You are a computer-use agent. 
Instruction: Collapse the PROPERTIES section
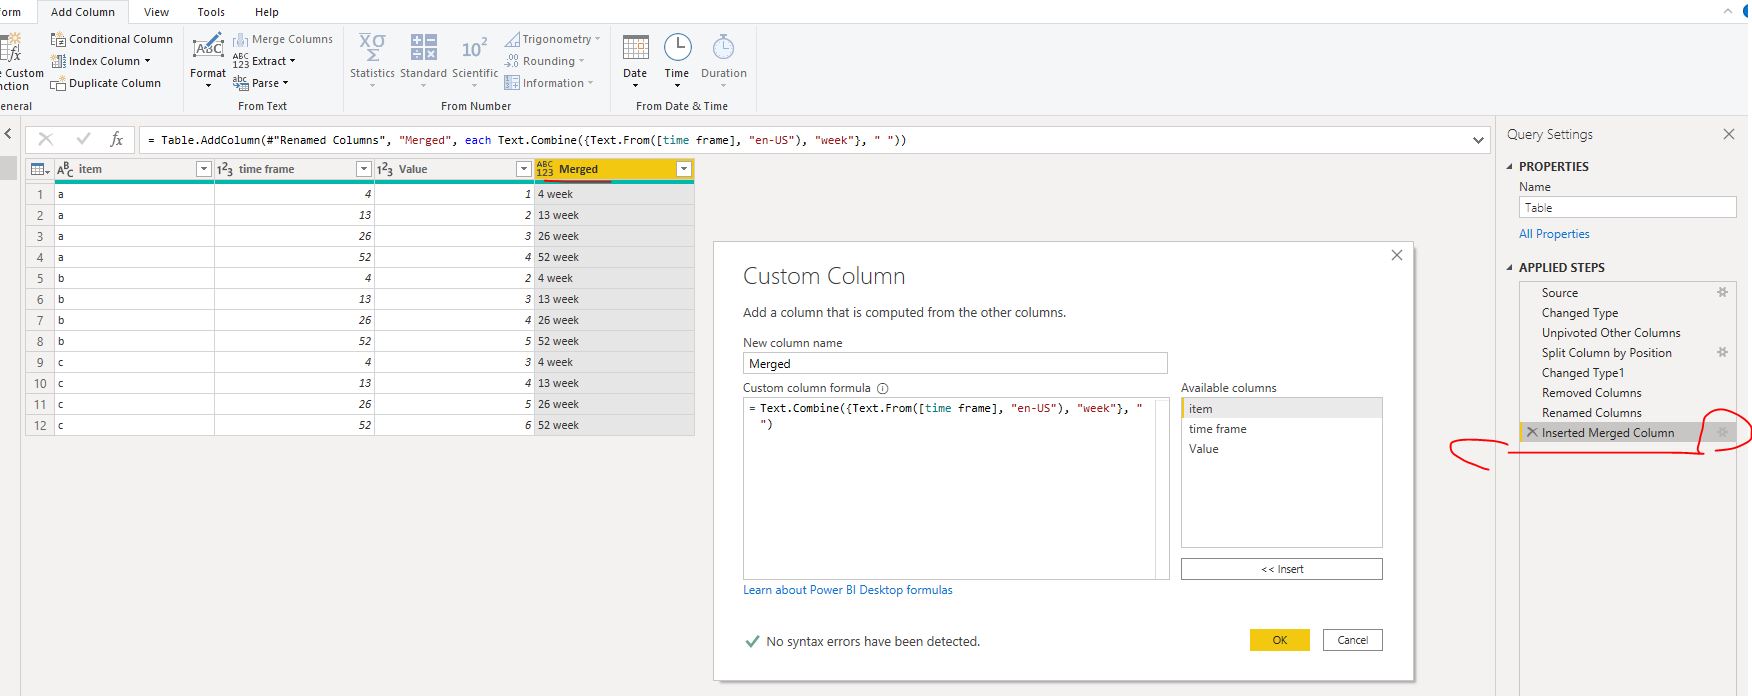(x=1510, y=167)
